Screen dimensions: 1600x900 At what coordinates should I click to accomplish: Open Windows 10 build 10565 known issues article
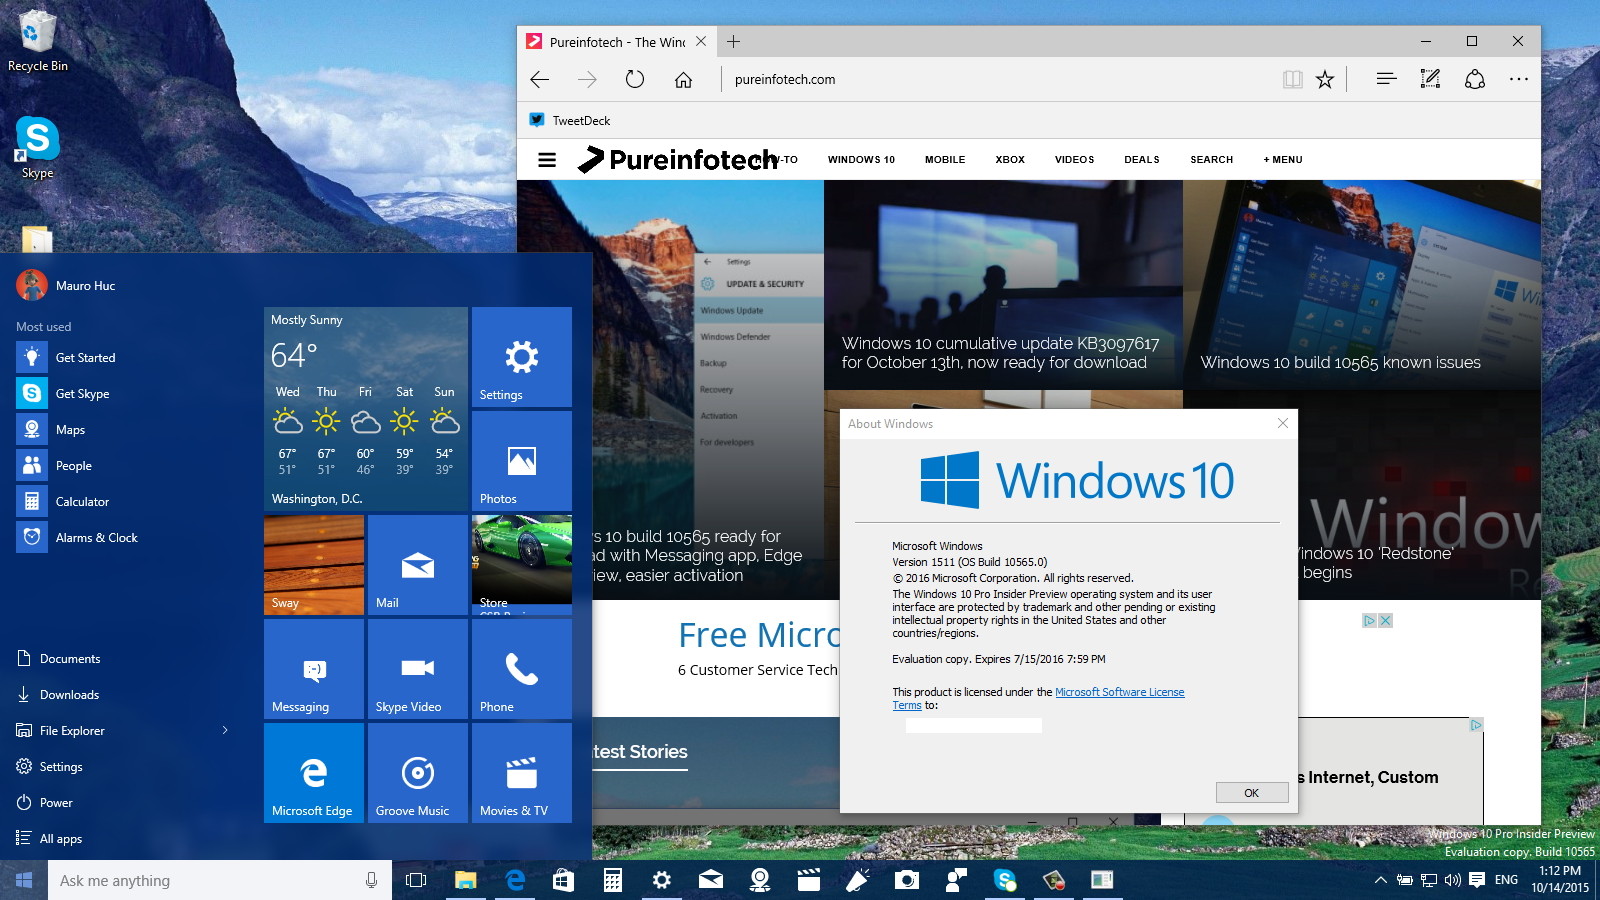point(1340,362)
